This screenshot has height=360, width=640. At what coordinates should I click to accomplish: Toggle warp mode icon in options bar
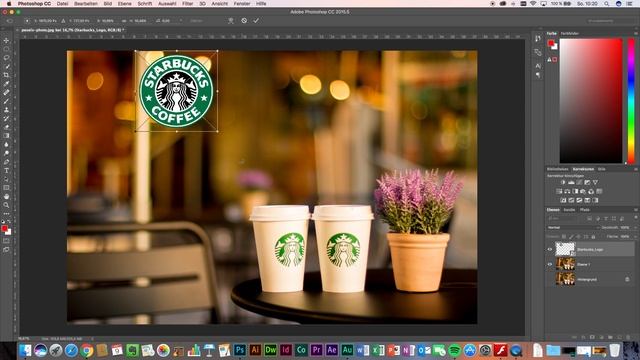pyautogui.click(x=231, y=20)
